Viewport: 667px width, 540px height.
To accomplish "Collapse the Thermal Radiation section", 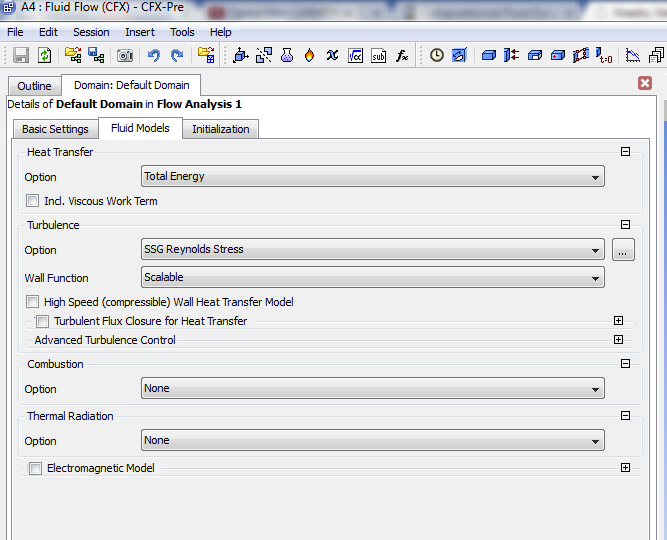I will [x=625, y=415].
